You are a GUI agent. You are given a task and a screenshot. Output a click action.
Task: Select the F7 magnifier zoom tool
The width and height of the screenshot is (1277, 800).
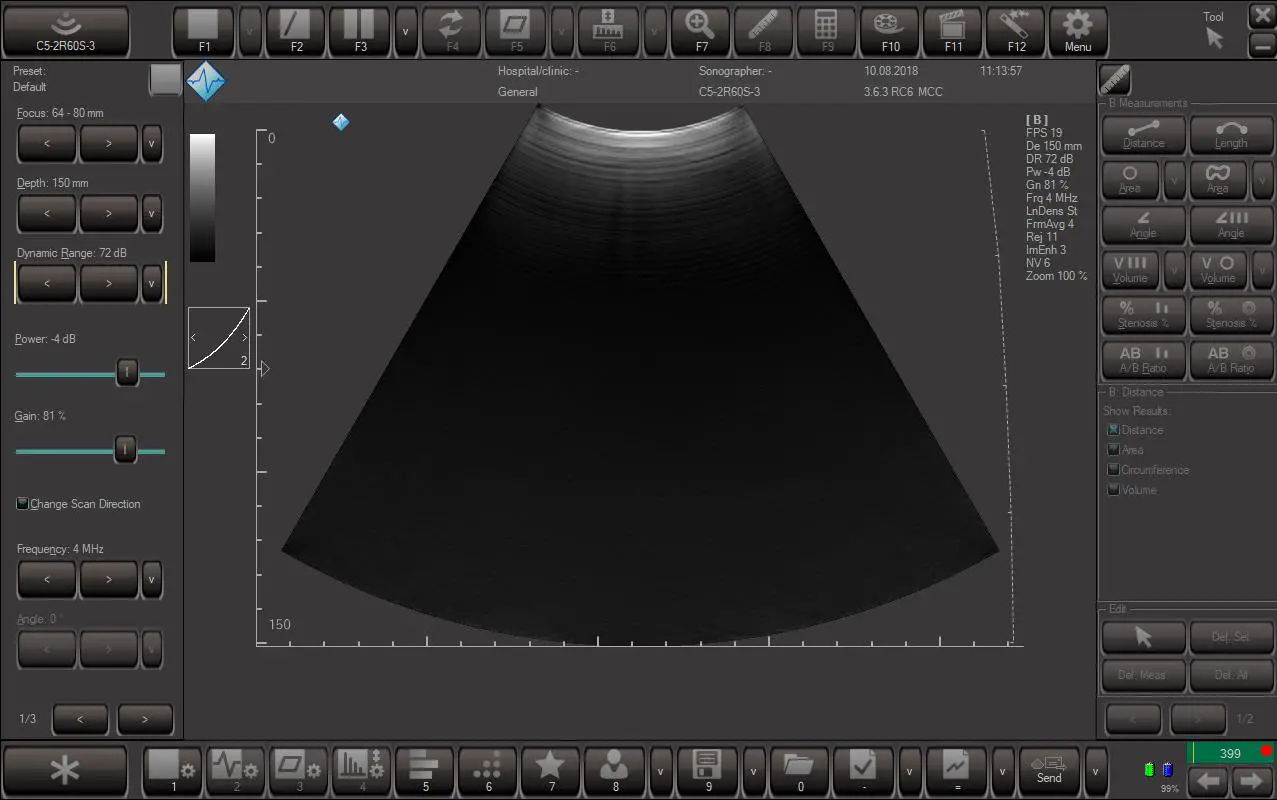click(x=700, y=30)
